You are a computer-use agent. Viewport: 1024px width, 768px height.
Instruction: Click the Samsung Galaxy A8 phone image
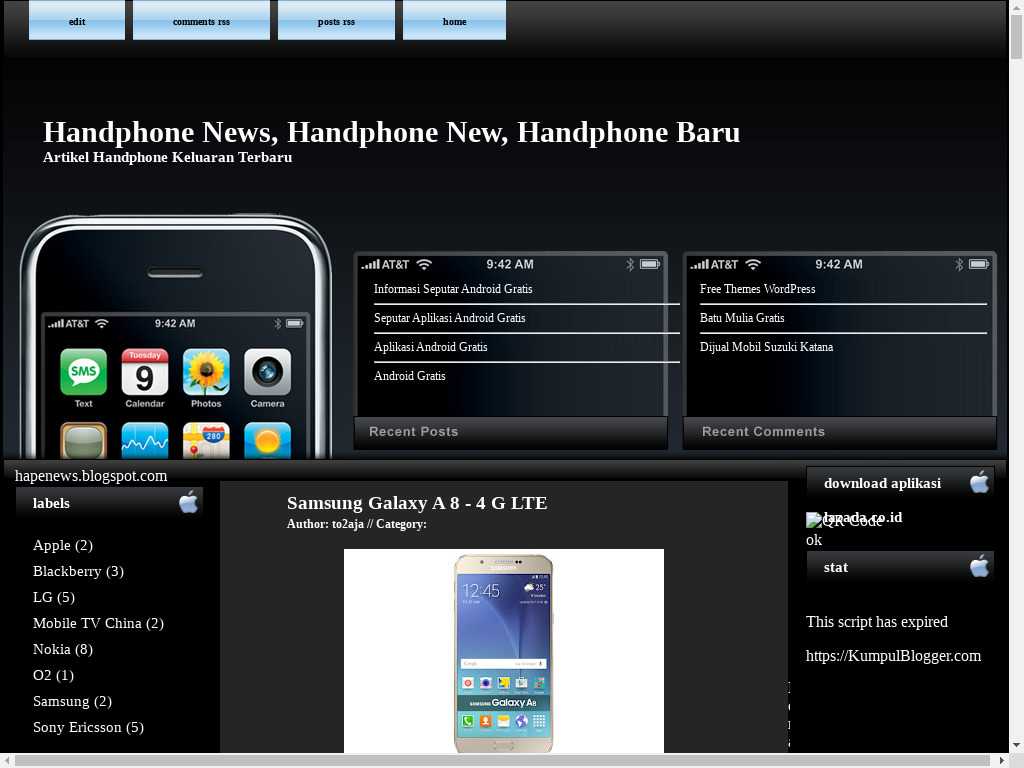tap(504, 651)
